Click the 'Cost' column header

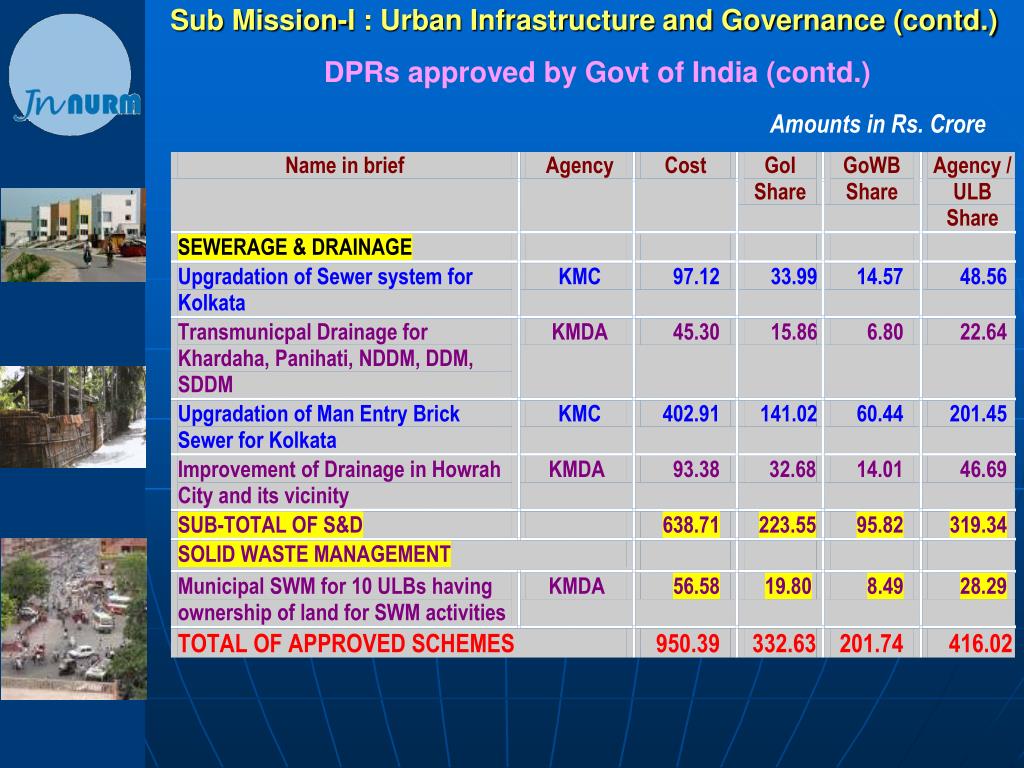(x=685, y=166)
